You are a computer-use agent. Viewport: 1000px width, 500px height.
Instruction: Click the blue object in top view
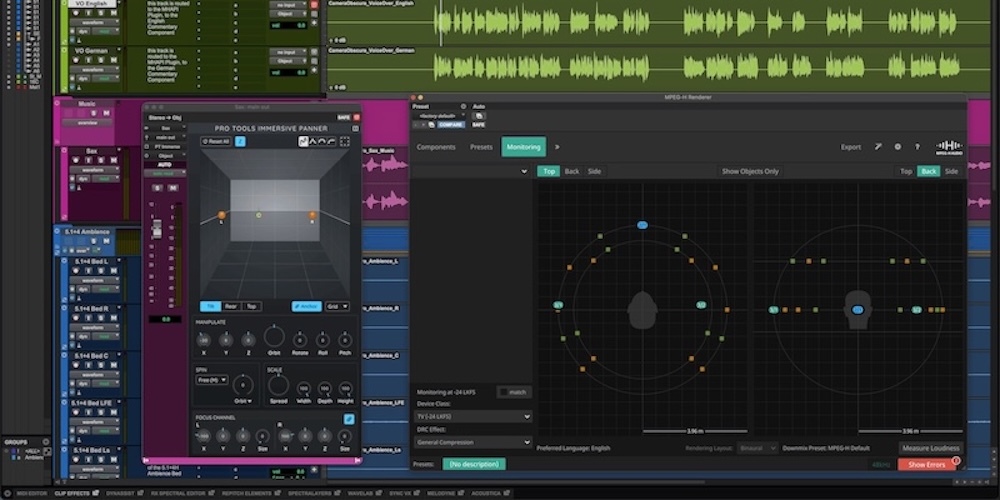[642, 225]
